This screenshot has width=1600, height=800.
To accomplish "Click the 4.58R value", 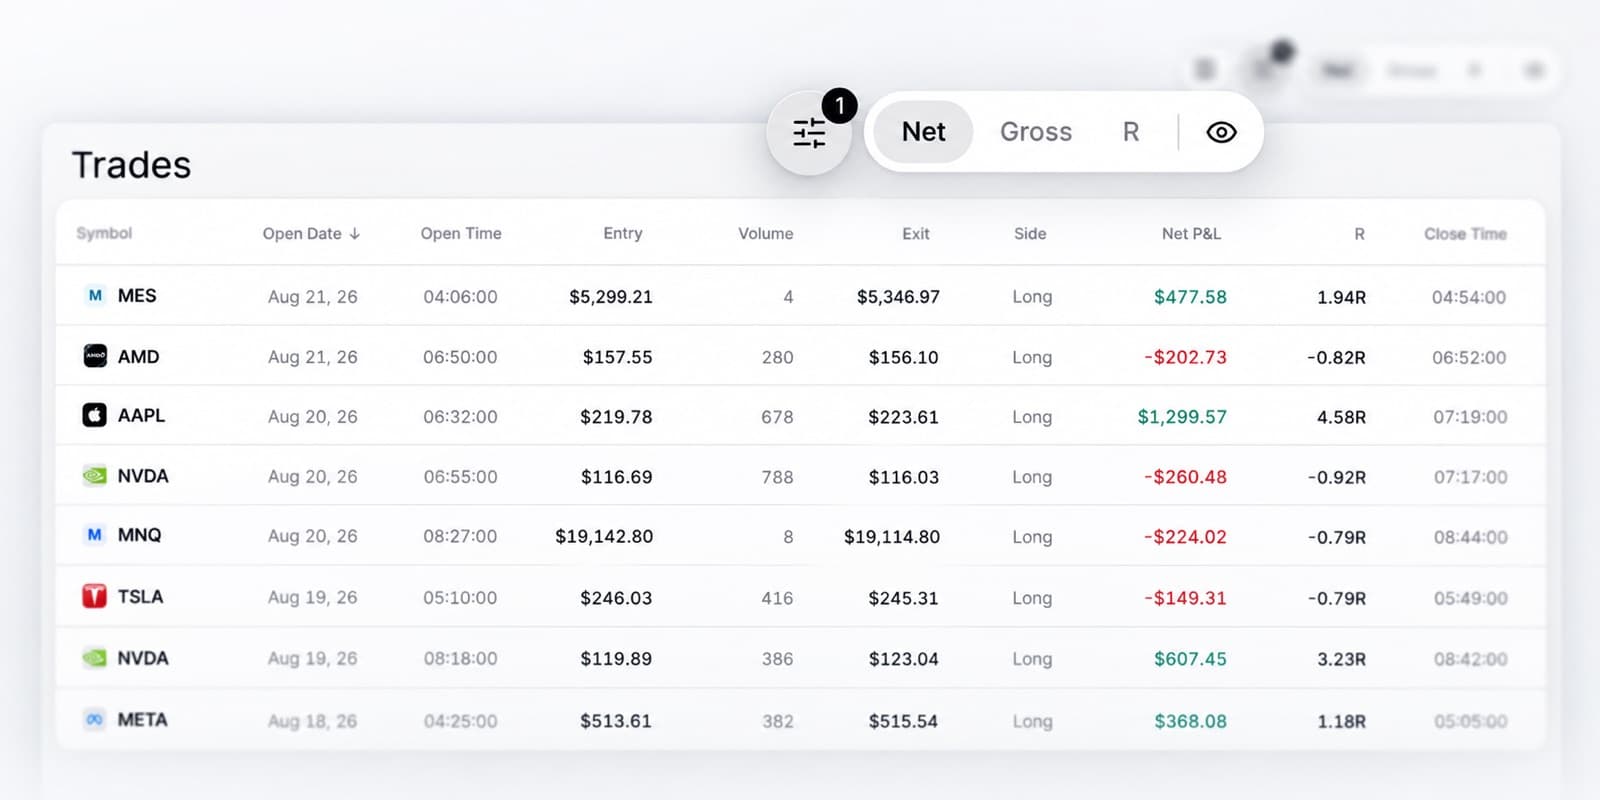I will coord(1341,417).
